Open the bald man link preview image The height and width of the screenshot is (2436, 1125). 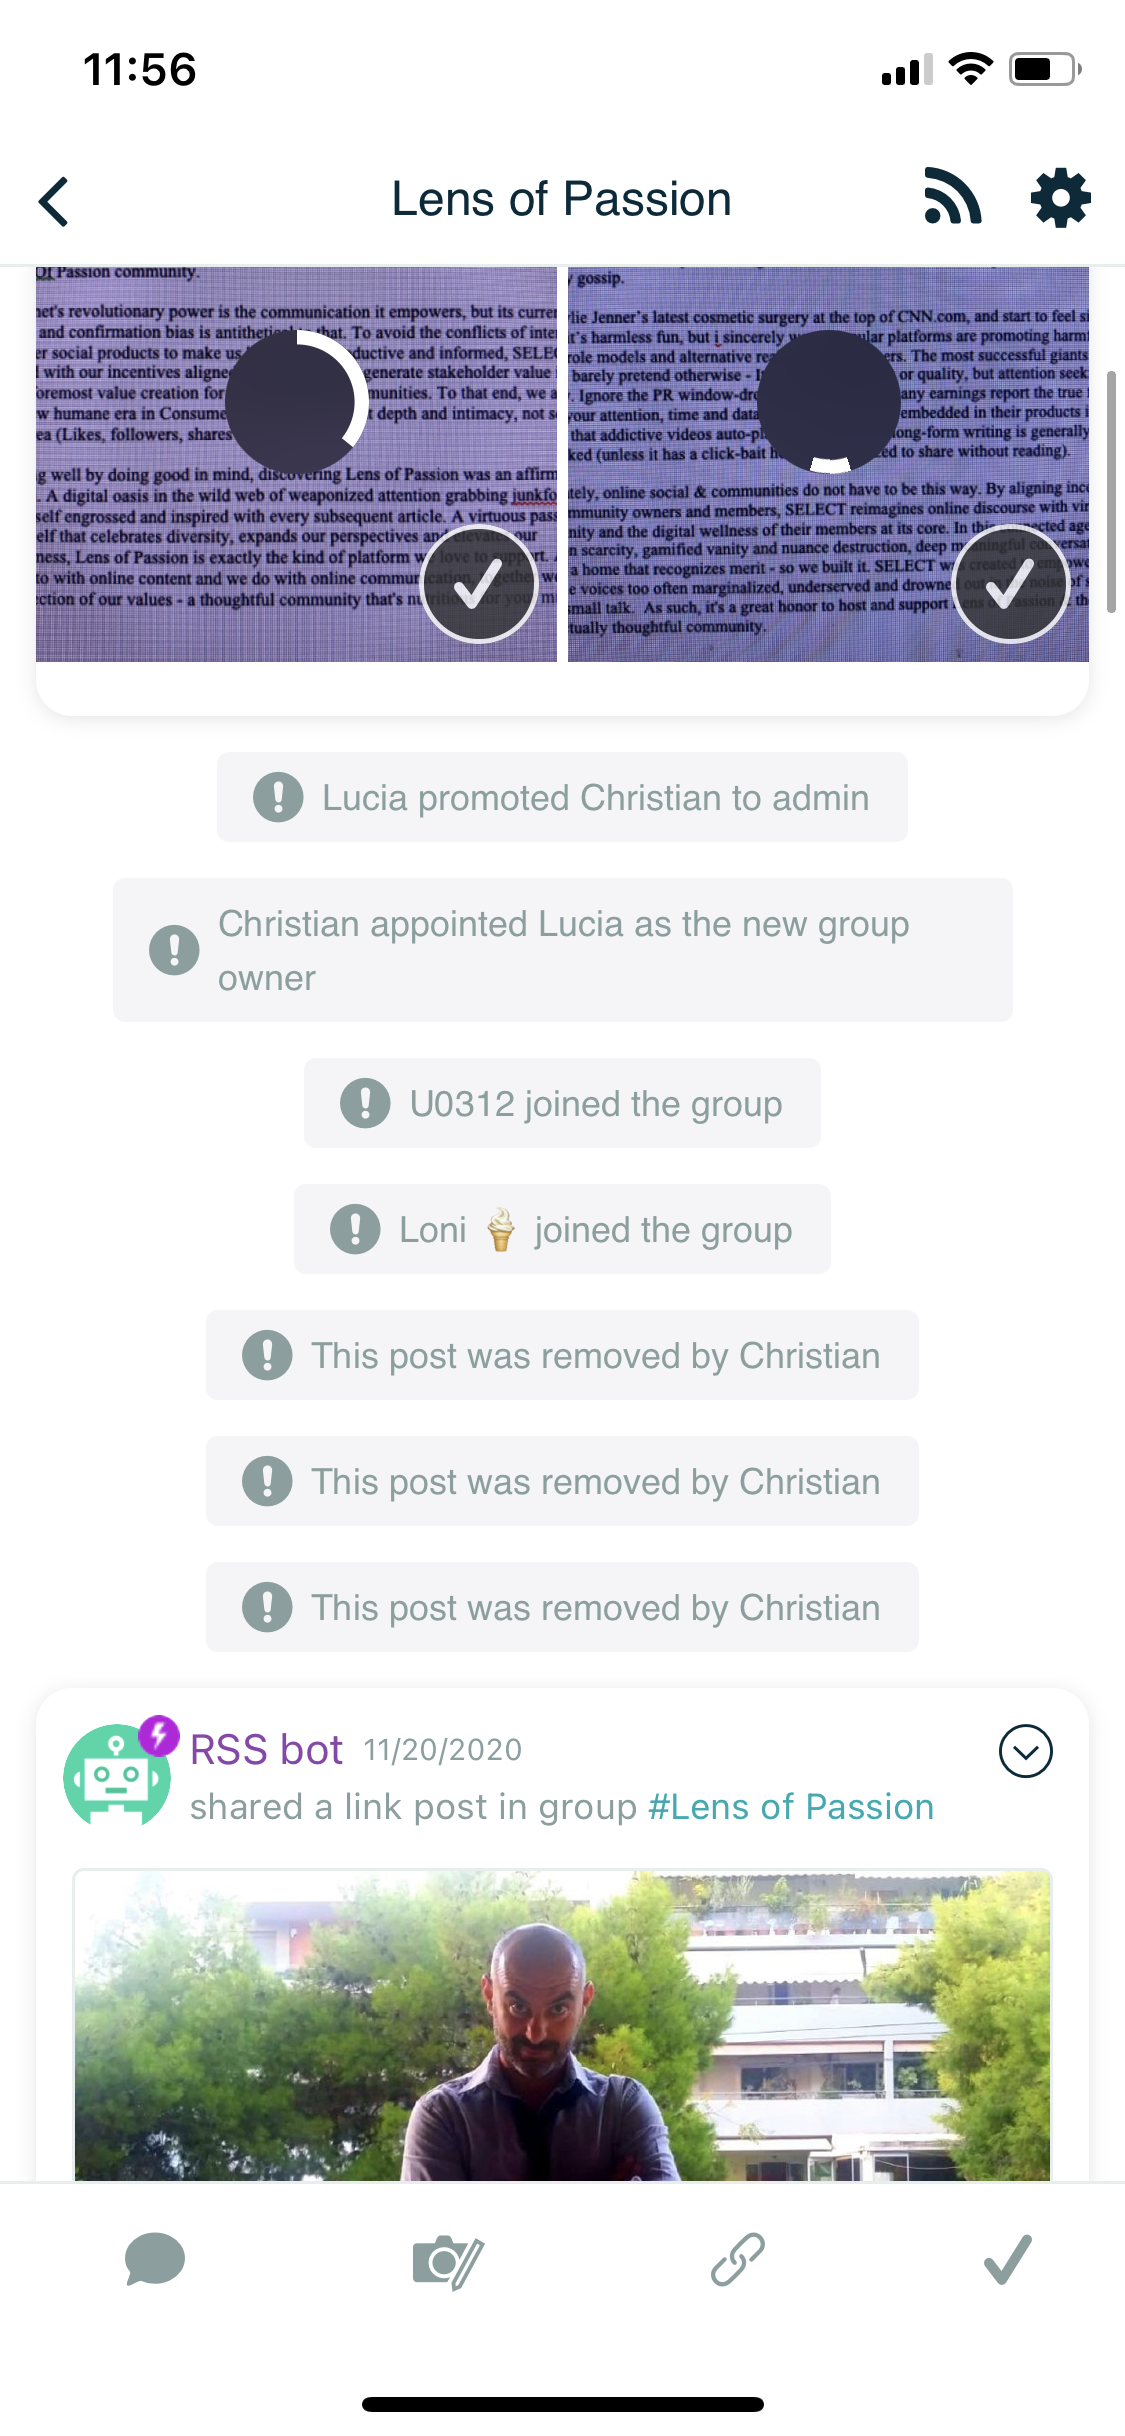coord(562,2025)
